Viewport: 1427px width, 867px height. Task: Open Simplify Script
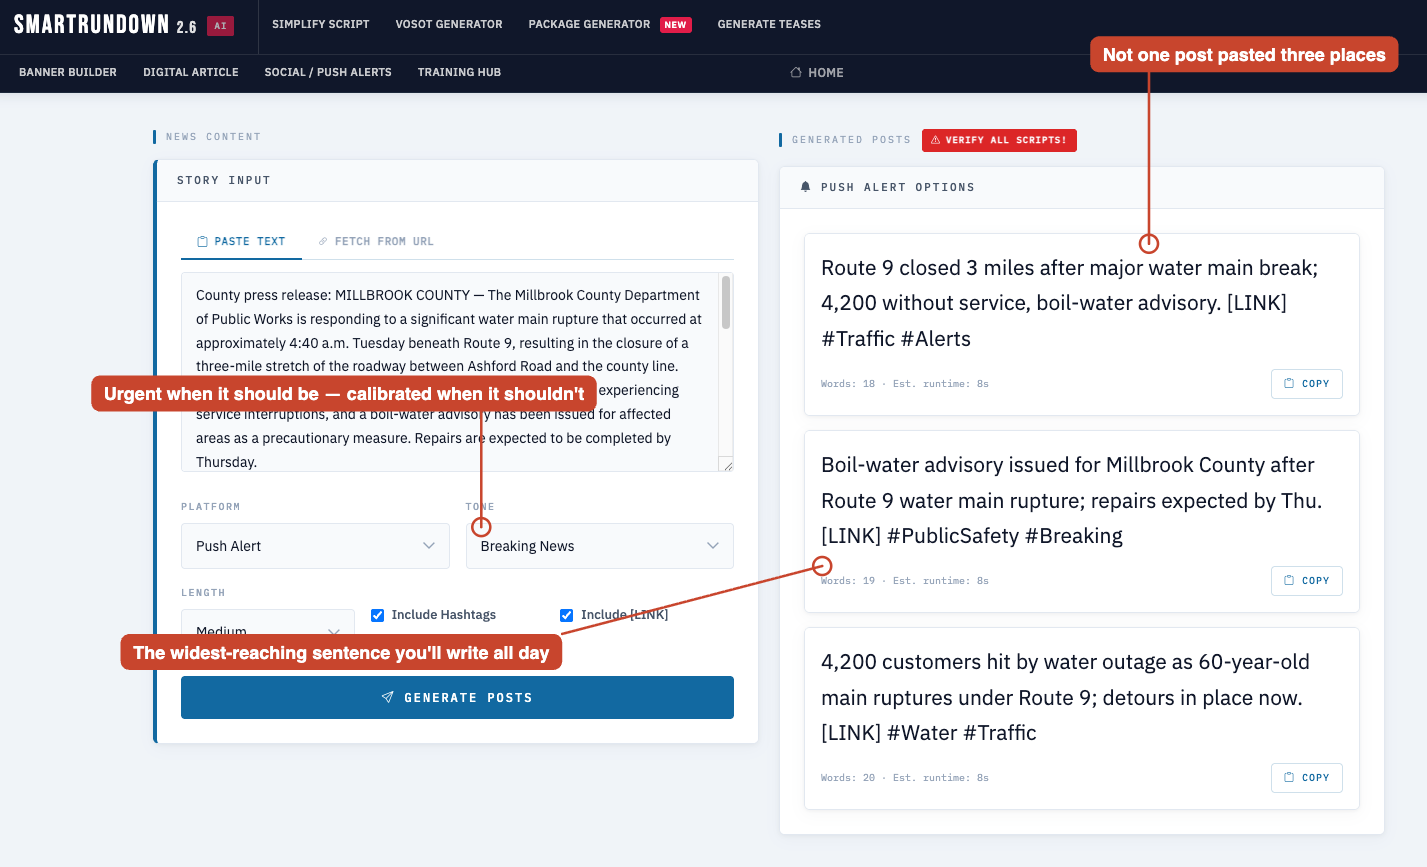(320, 24)
